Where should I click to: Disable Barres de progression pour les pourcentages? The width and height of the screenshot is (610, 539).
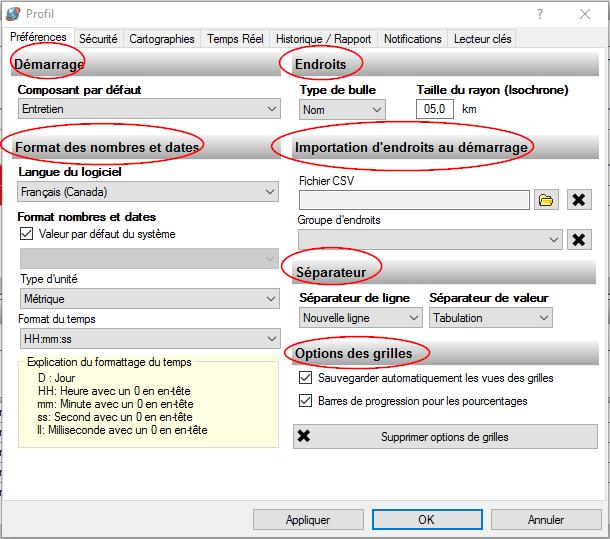coord(306,401)
